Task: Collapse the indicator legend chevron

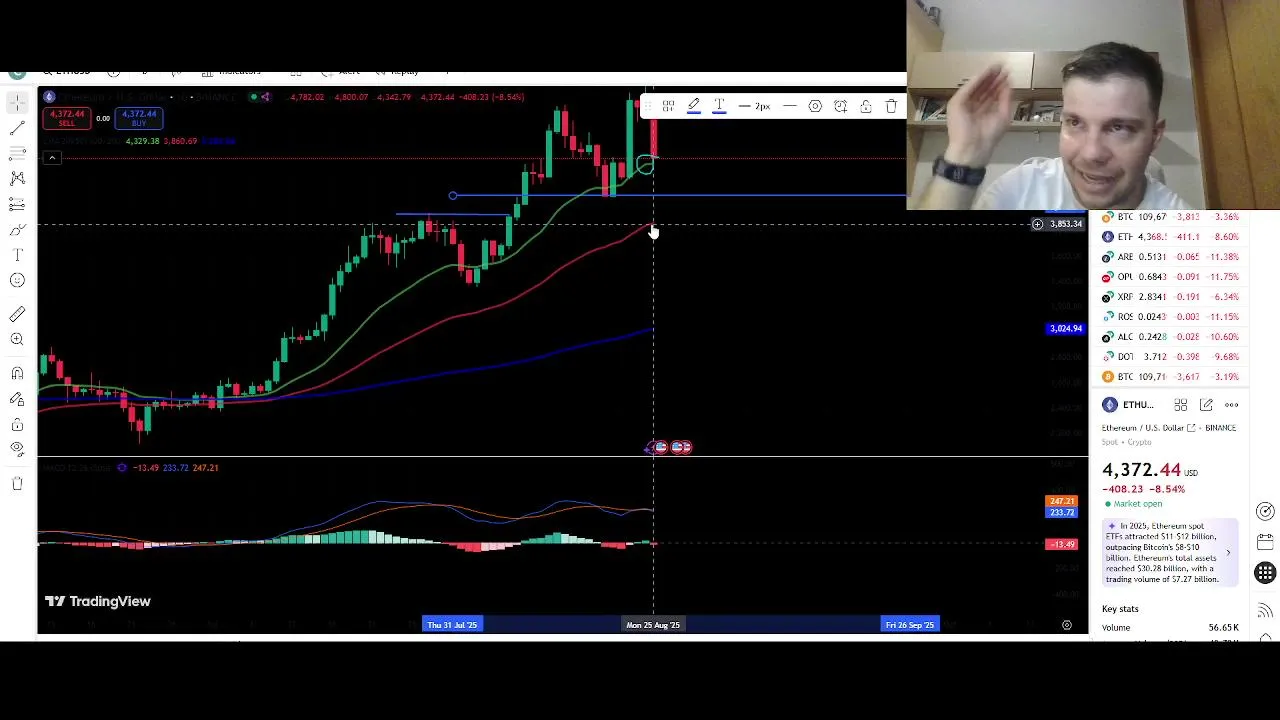Action: click(x=52, y=157)
